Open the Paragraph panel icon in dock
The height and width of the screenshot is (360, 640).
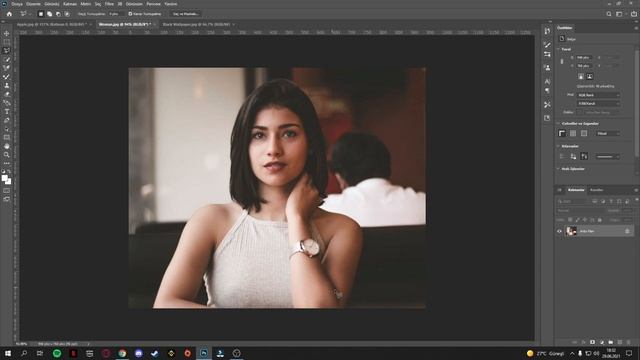[x=547, y=91]
